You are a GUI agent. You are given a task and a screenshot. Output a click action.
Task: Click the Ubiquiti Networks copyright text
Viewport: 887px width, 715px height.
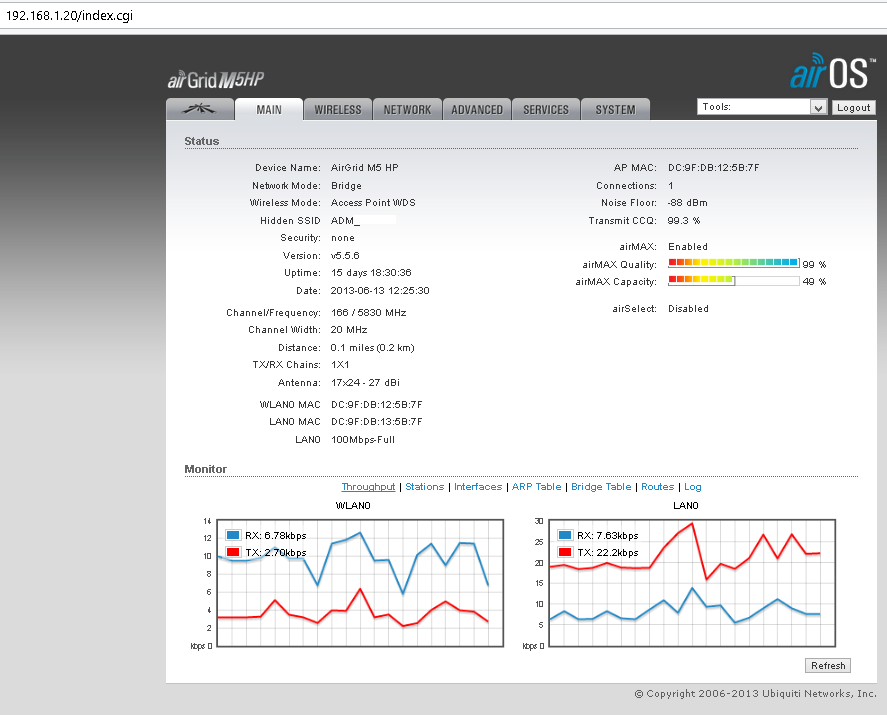(755, 694)
